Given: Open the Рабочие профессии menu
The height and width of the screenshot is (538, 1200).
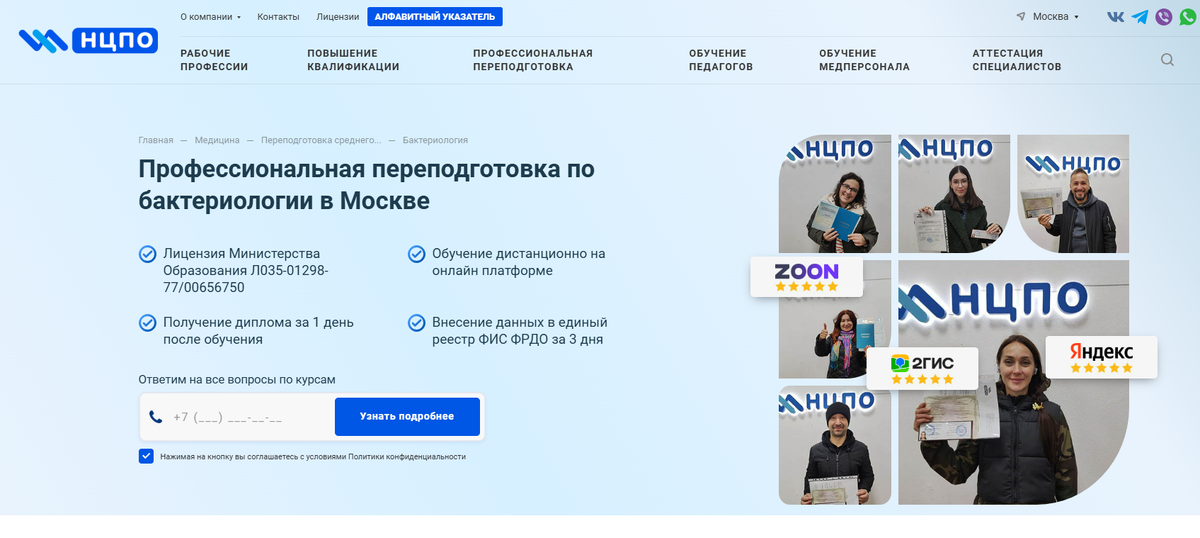Looking at the screenshot, I should [x=214, y=60].
